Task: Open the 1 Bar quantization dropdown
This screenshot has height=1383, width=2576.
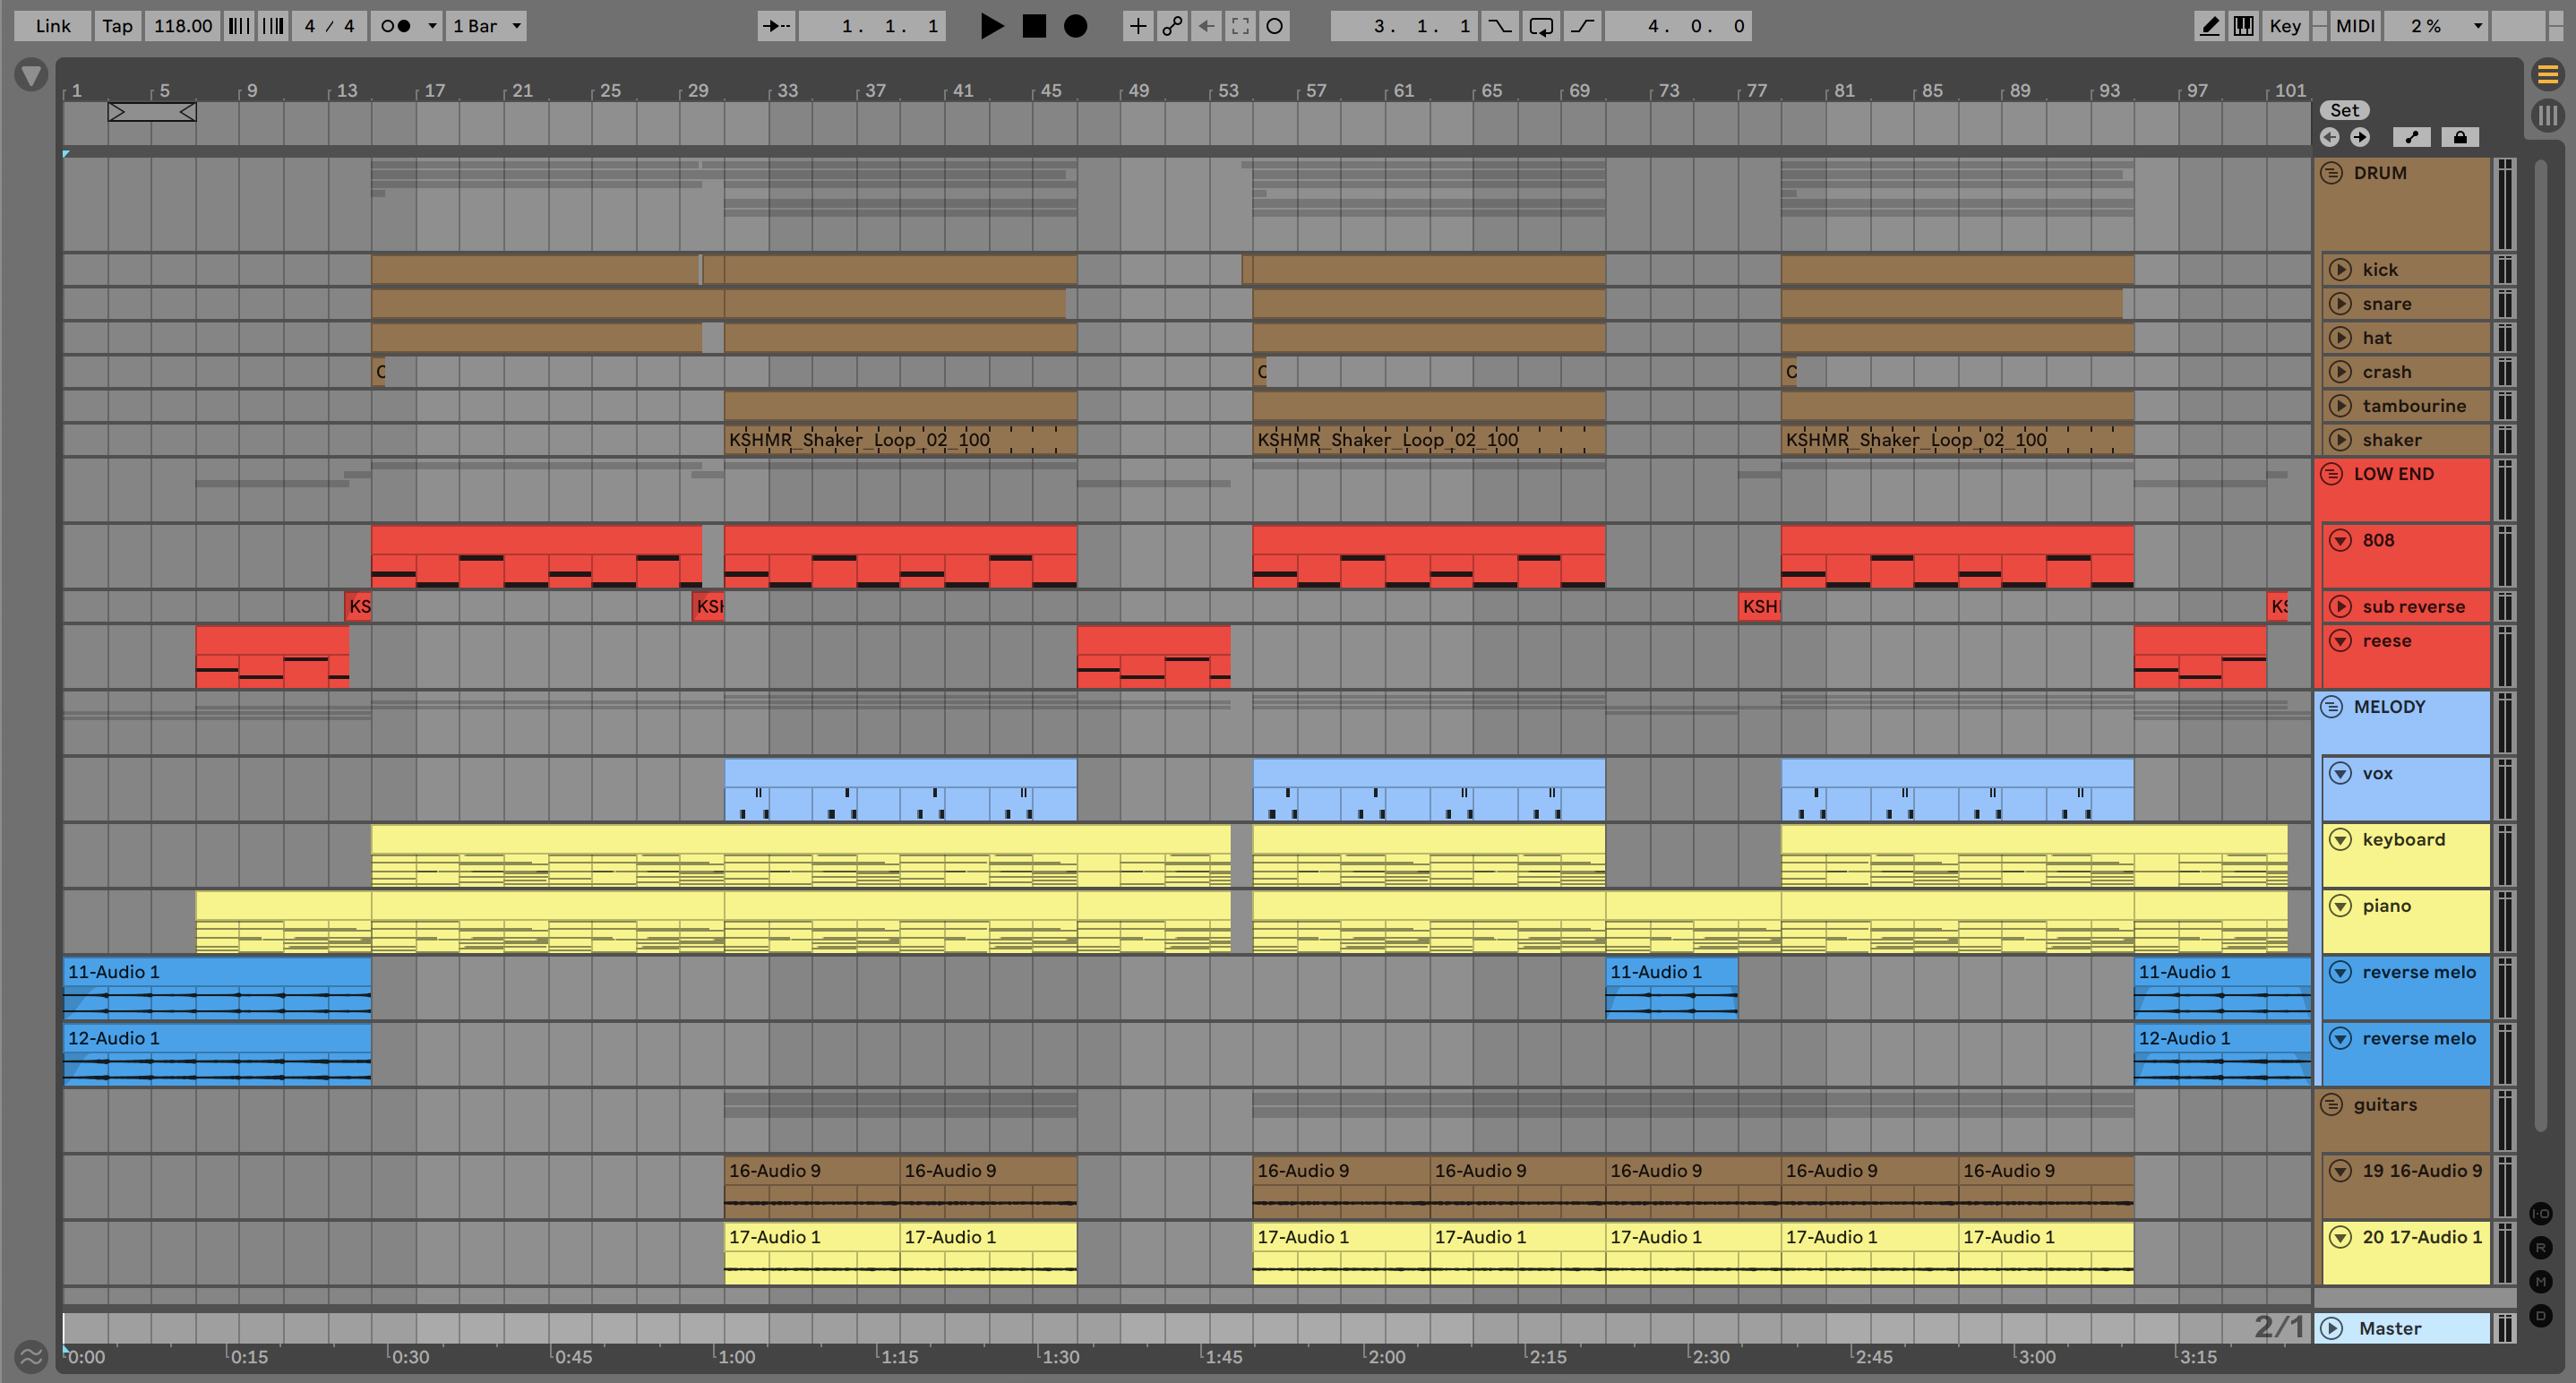Action: [487, 26]
